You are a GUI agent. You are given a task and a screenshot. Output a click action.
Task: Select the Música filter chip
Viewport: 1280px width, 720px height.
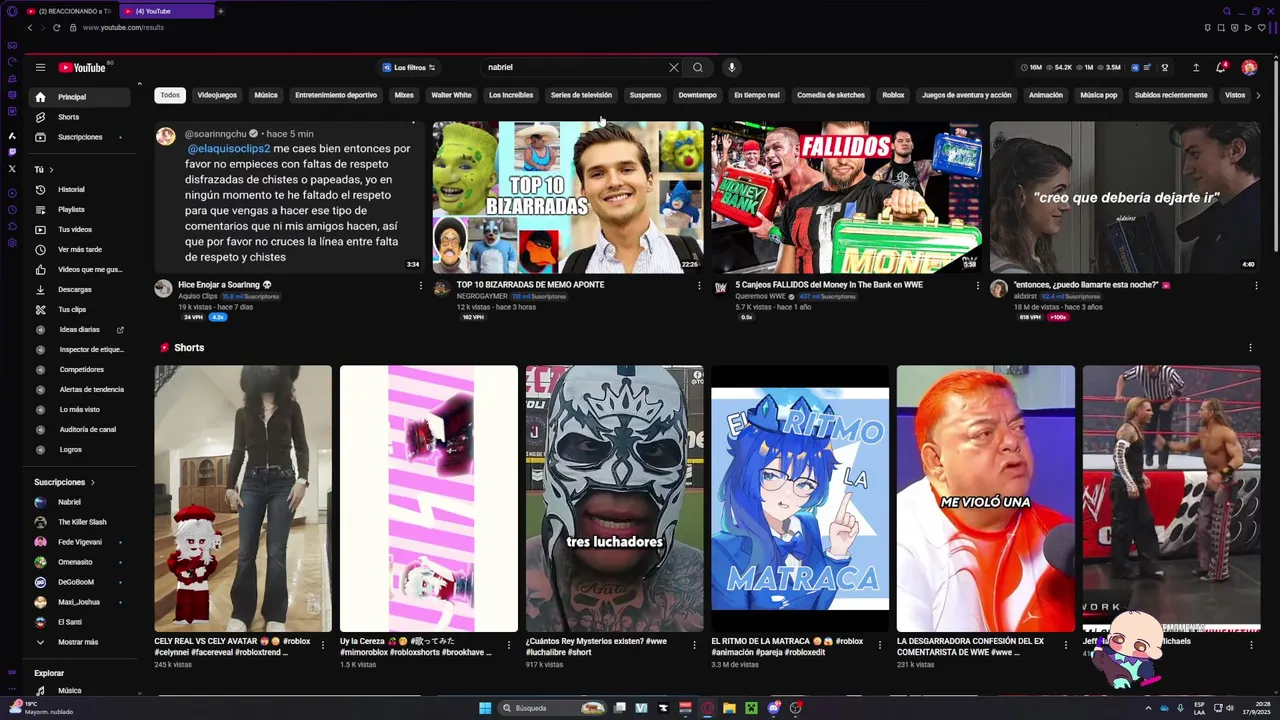click(x=266, y=95)
